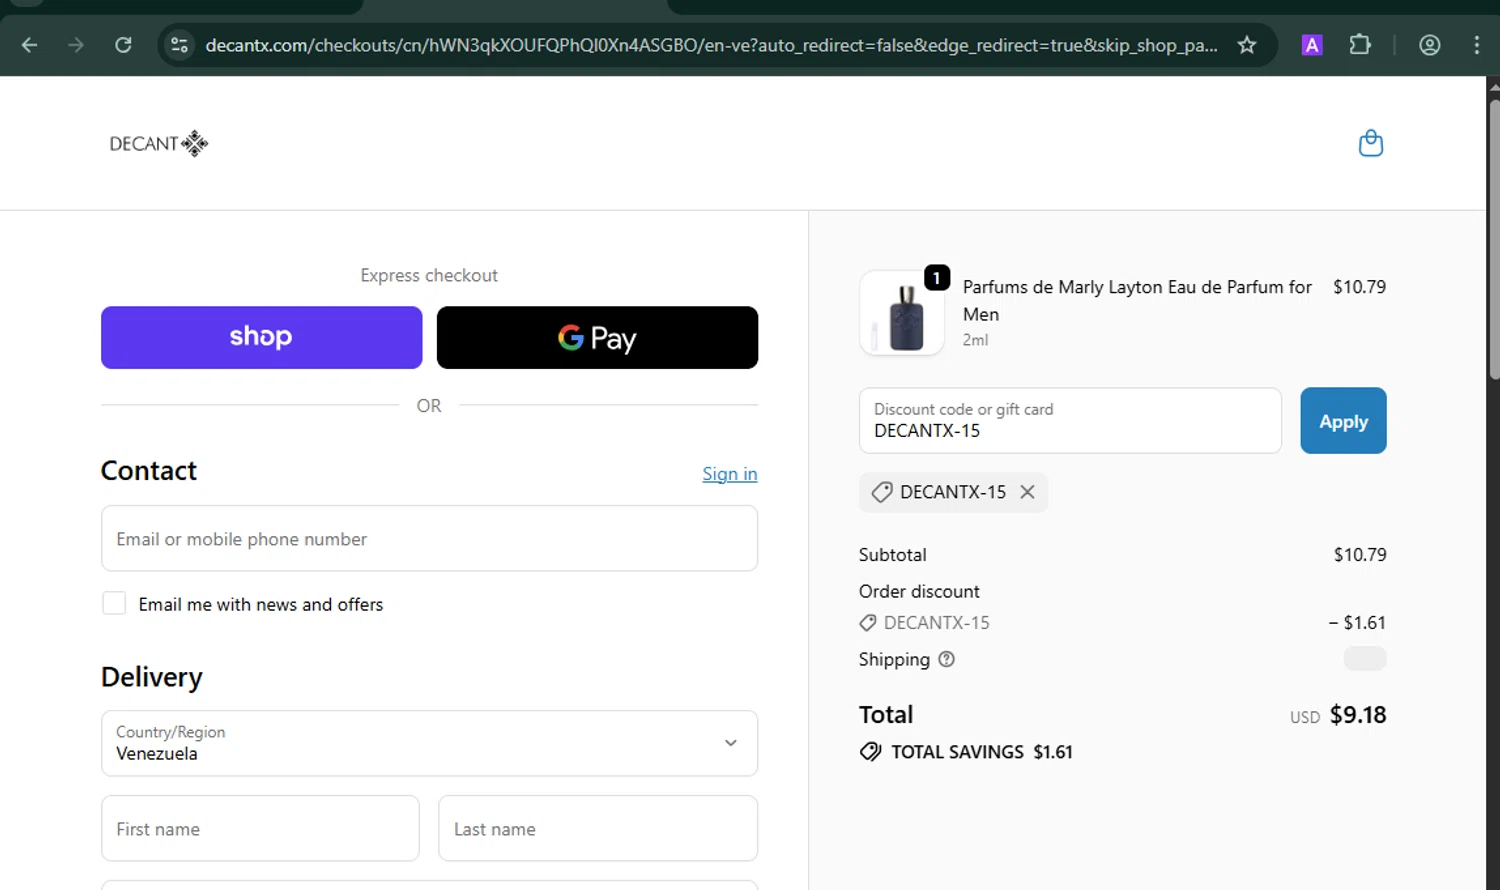Screen dimensions: 1500x890
Task: Click the Contact heading
Action: click(149, 470)
